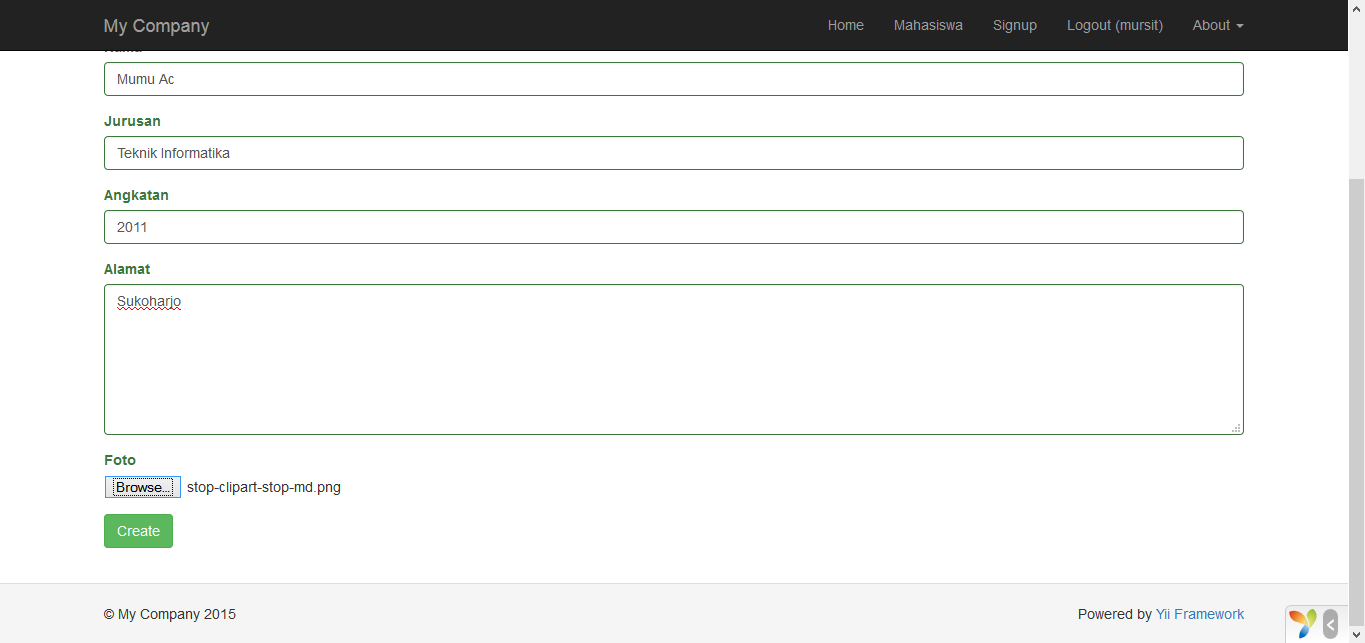The image size is (1365, 643).
Task: Click the Yii logo in the debug toolbar
Action: pos(1302,622)
